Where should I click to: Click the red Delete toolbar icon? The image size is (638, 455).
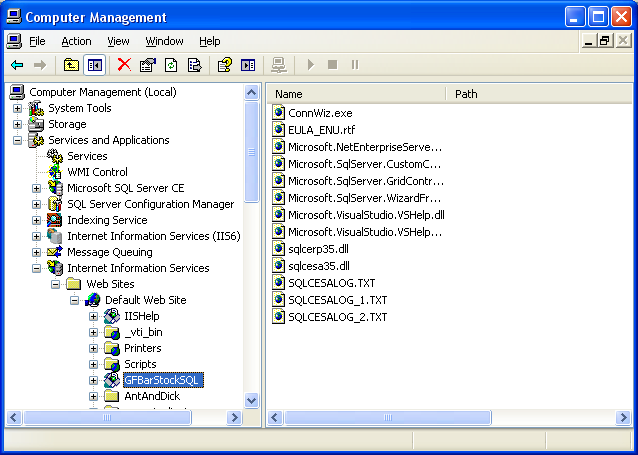124,65
